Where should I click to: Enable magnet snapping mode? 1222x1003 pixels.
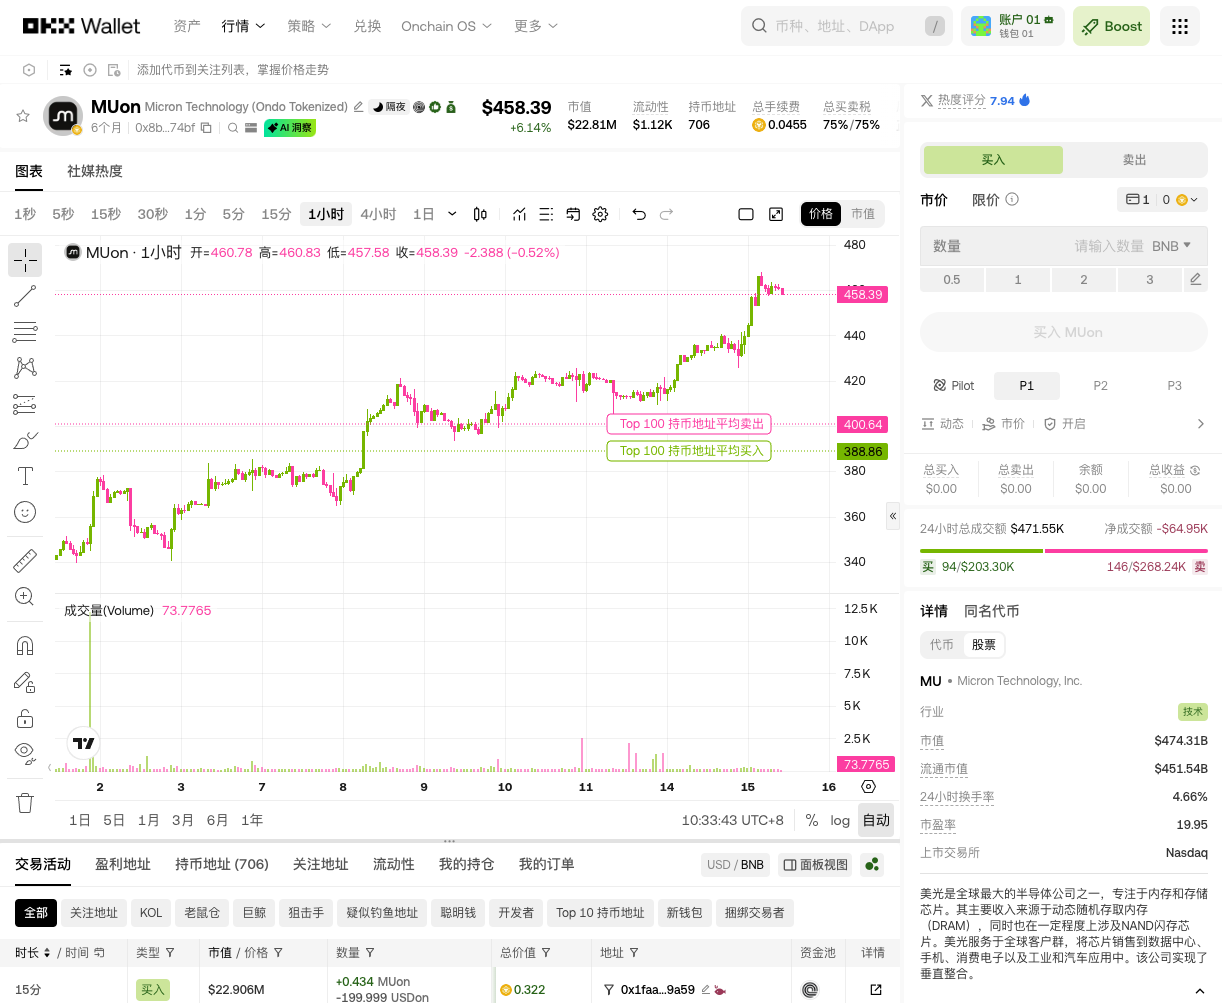(x=25, y=645)
